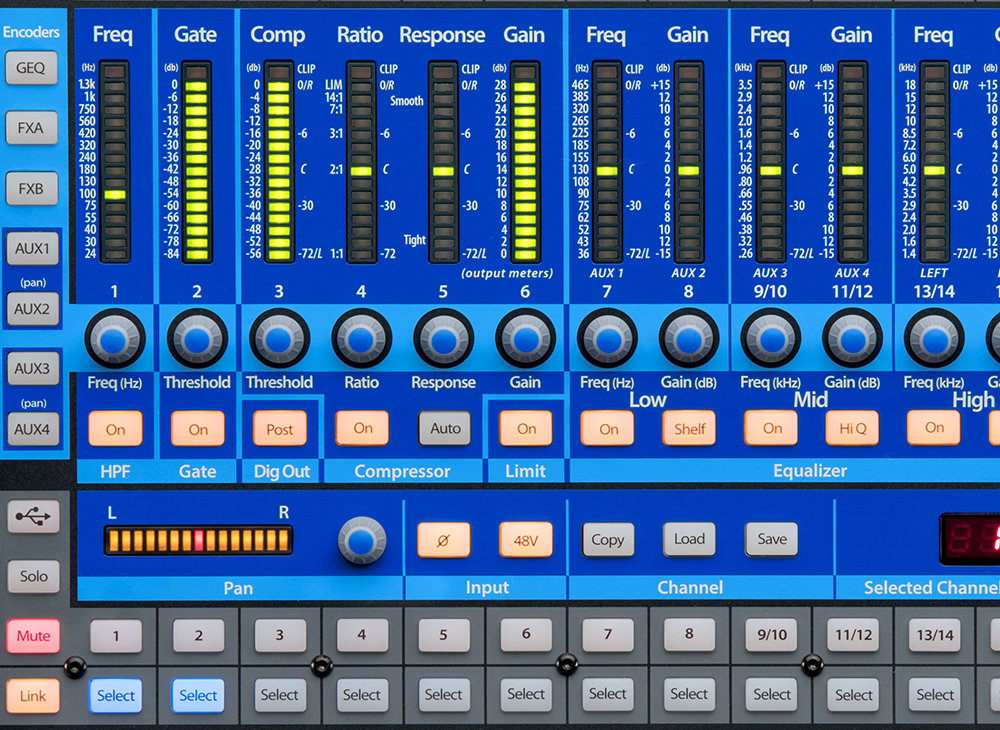Select the AUX3 encoder

(x=31, y=368)
